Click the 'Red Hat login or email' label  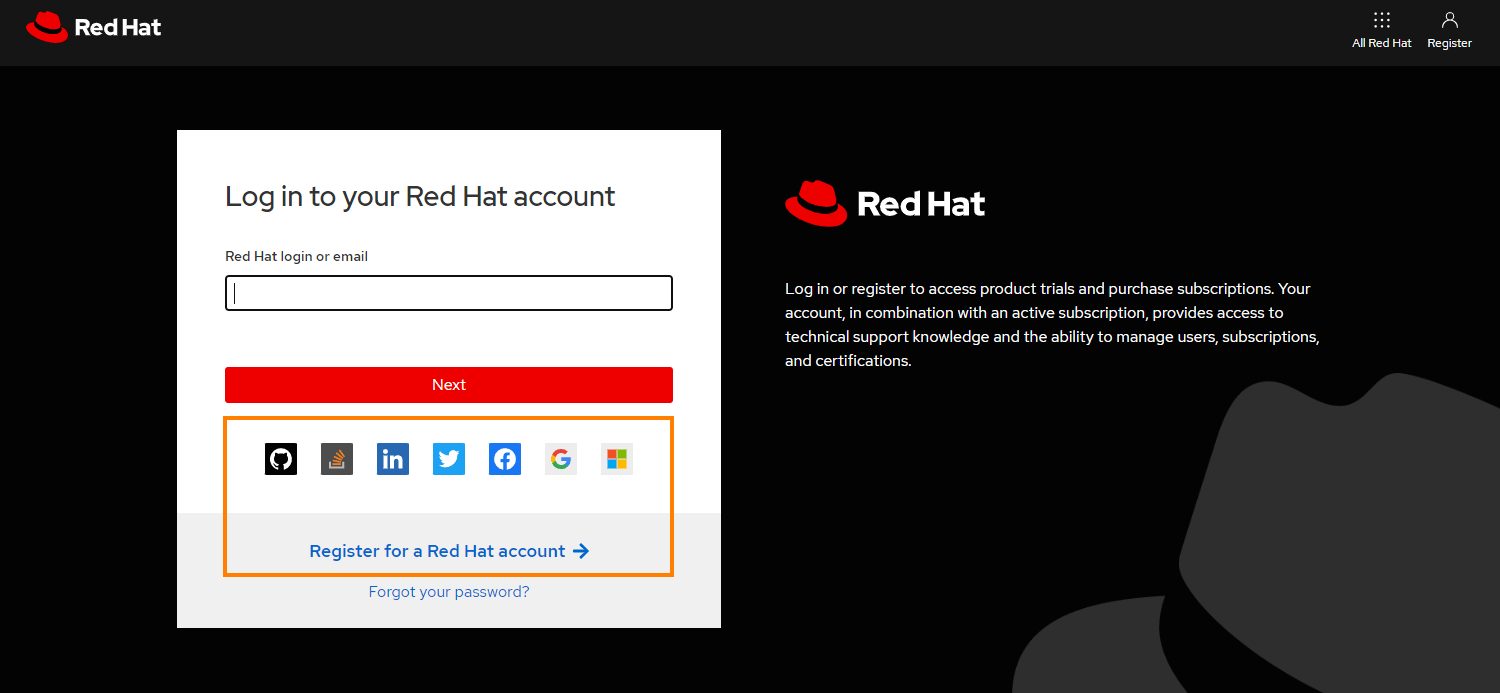[x=297, y=257]
